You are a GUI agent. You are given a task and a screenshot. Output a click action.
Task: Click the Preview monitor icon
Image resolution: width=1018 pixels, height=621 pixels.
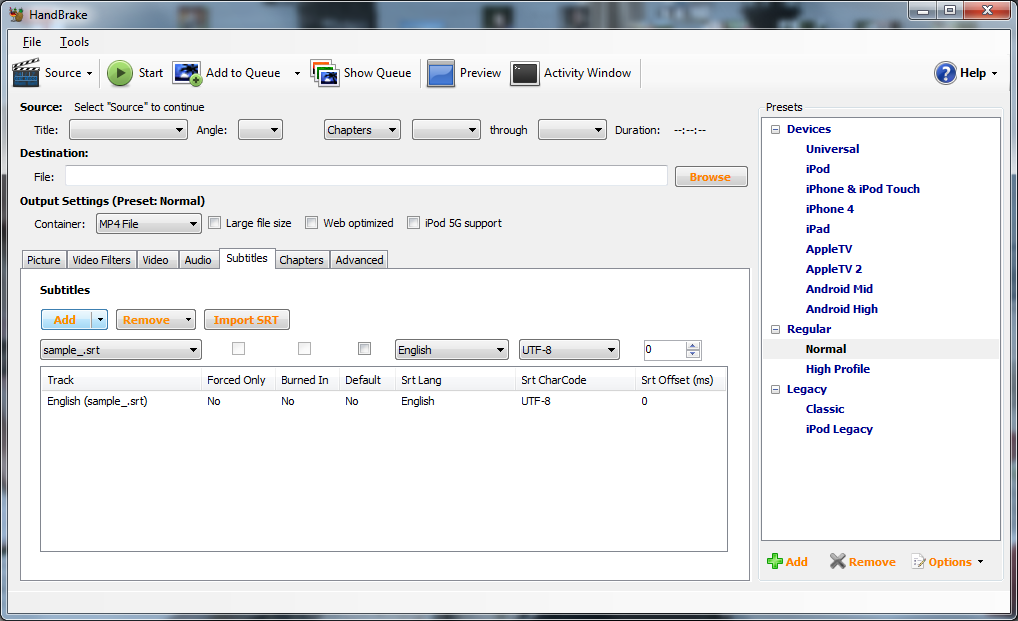pyautogui.click(x=441, y=73)
